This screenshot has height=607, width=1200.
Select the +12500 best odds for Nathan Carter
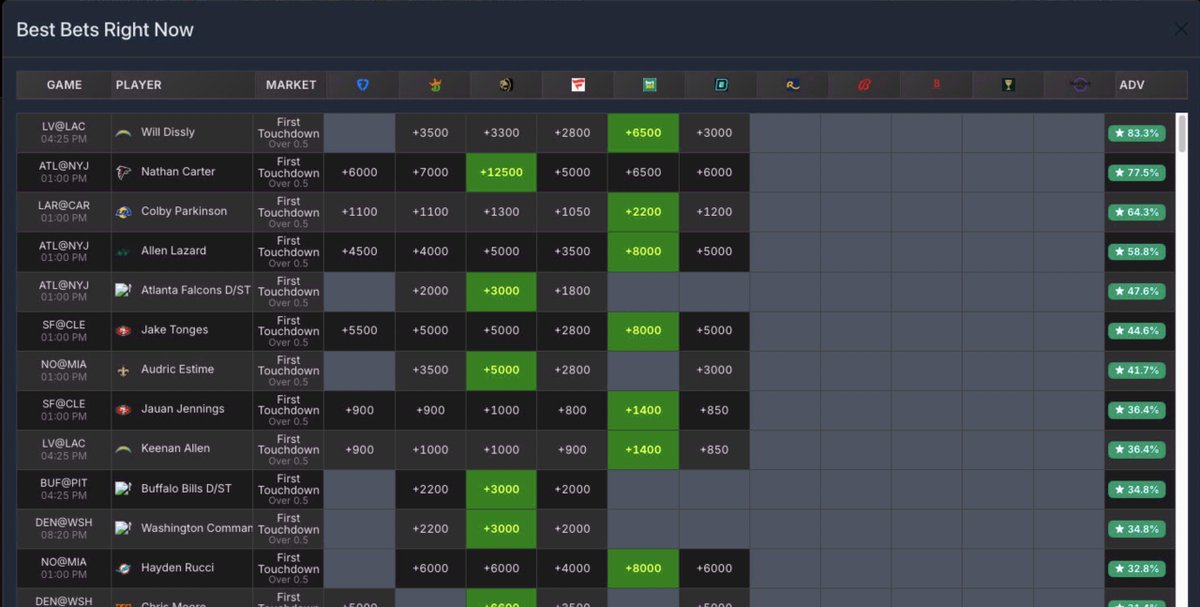tap(501, 172)
